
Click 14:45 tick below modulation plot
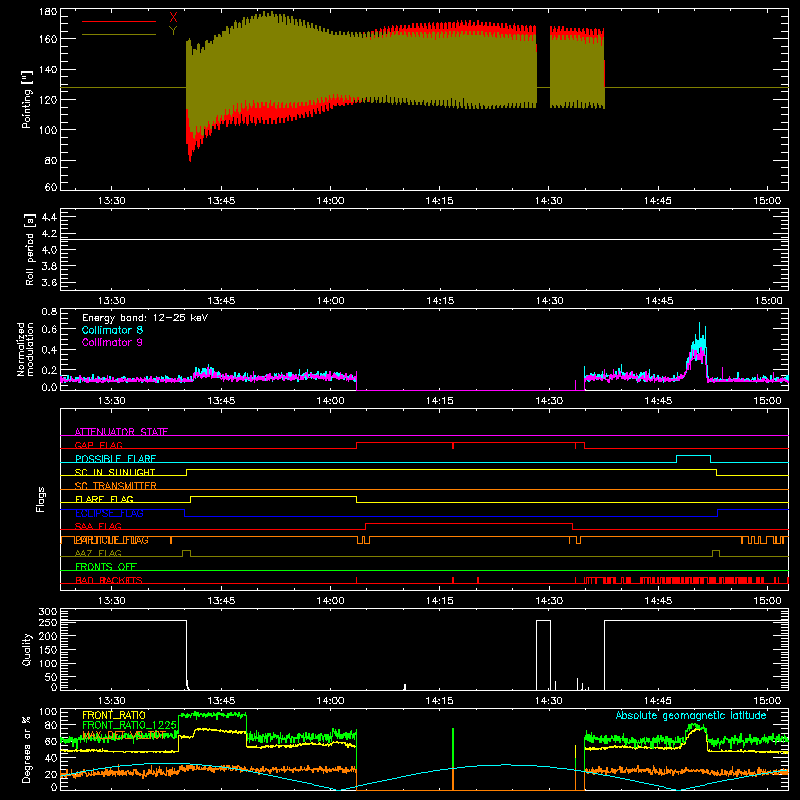[x=658, y=401]
